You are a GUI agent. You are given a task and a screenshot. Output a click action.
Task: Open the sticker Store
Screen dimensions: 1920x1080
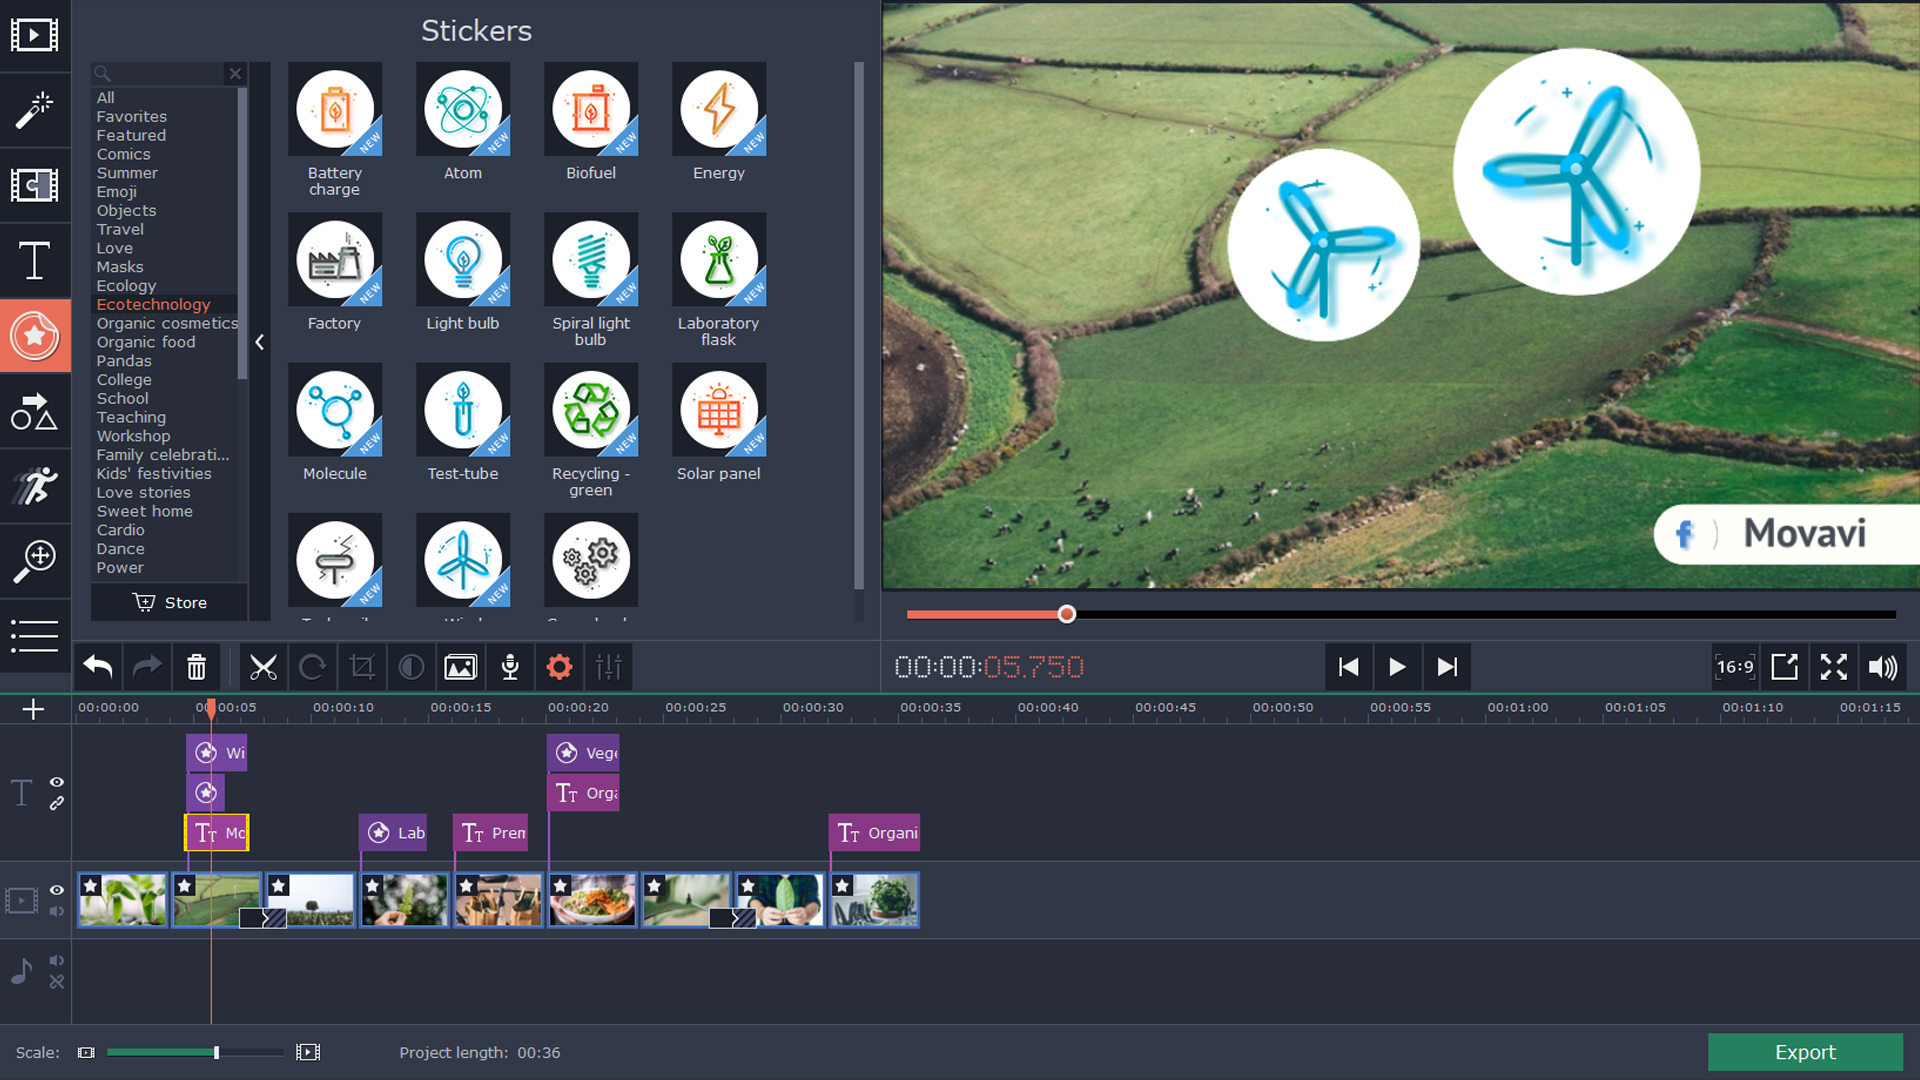point(168,602)
